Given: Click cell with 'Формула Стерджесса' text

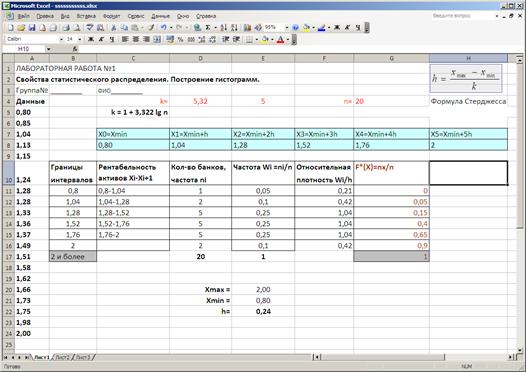Looking at the screenshot, I should [468, 101].
